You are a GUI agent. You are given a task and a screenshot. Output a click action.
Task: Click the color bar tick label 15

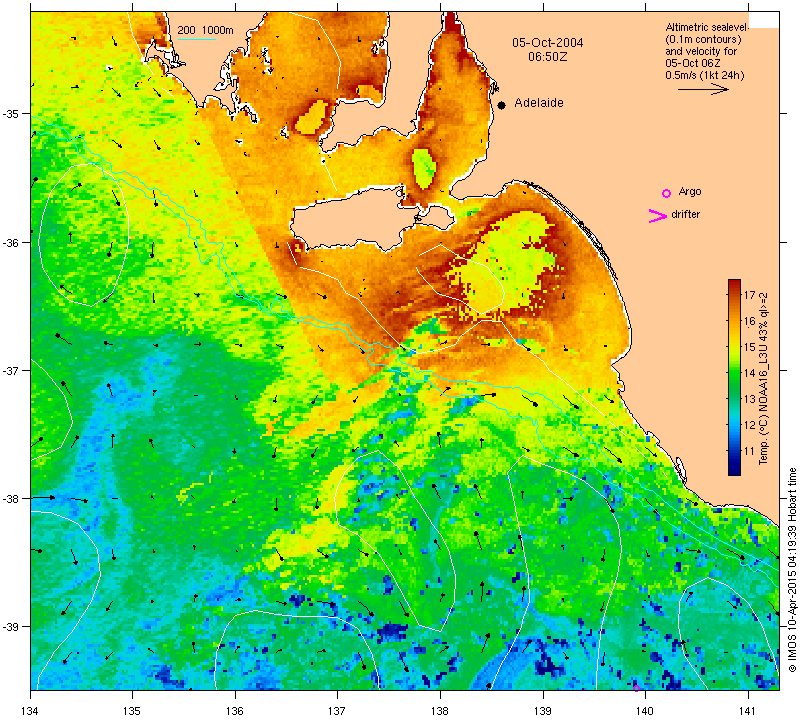point(749,347)
